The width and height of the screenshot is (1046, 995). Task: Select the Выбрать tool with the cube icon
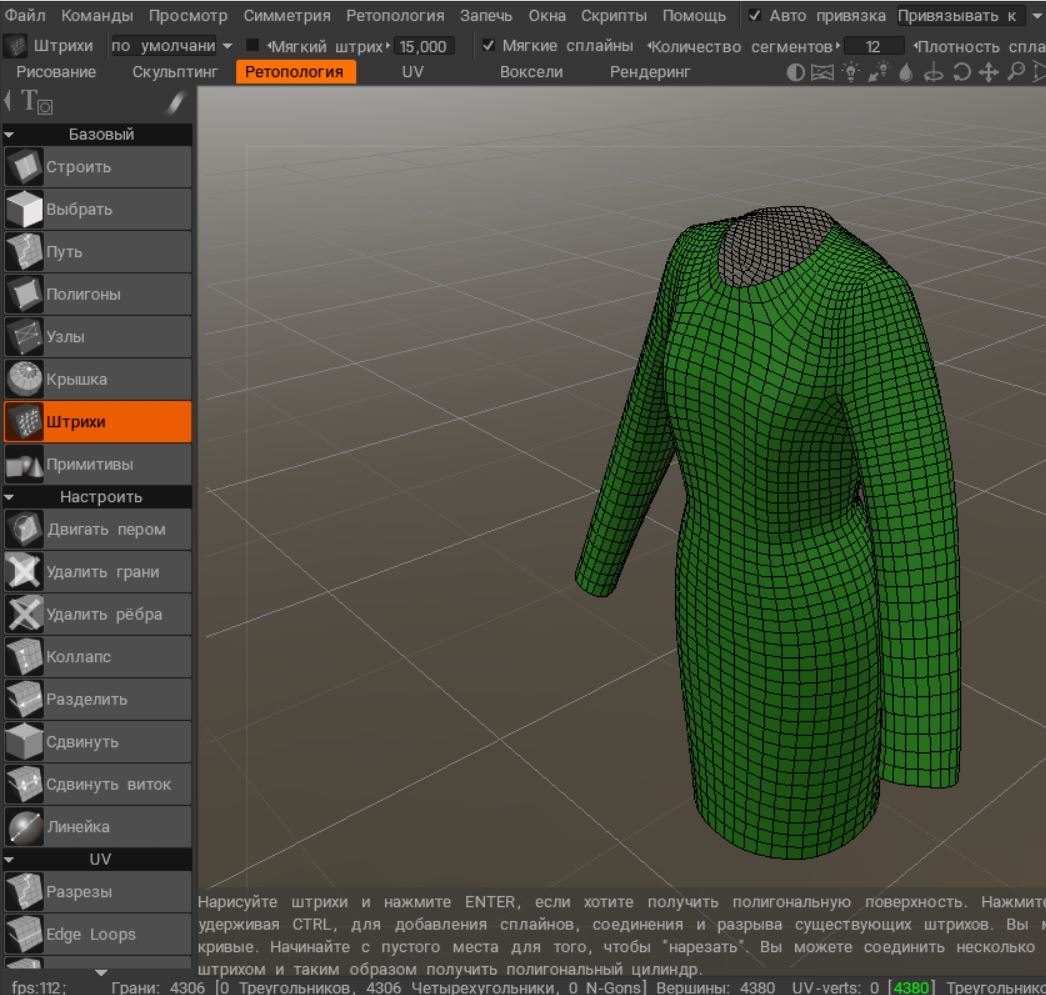(x=97, y=210)
